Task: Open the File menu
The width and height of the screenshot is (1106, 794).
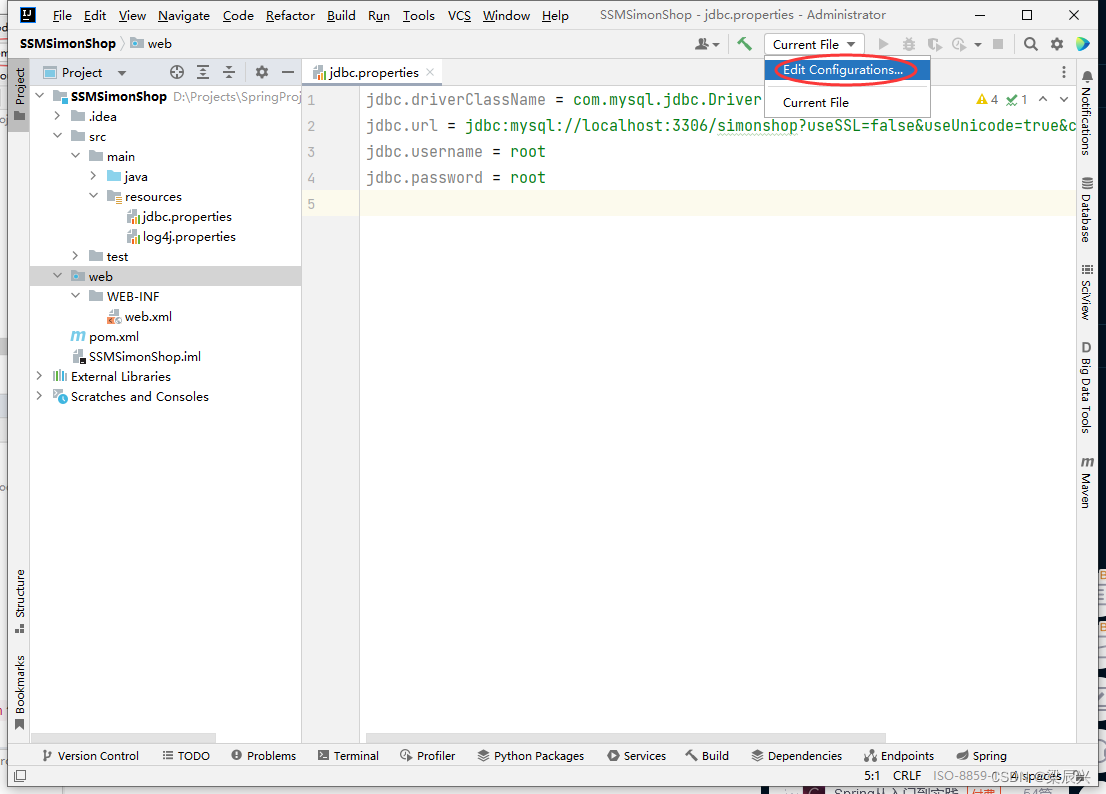Action: click(x=62, y=16)
